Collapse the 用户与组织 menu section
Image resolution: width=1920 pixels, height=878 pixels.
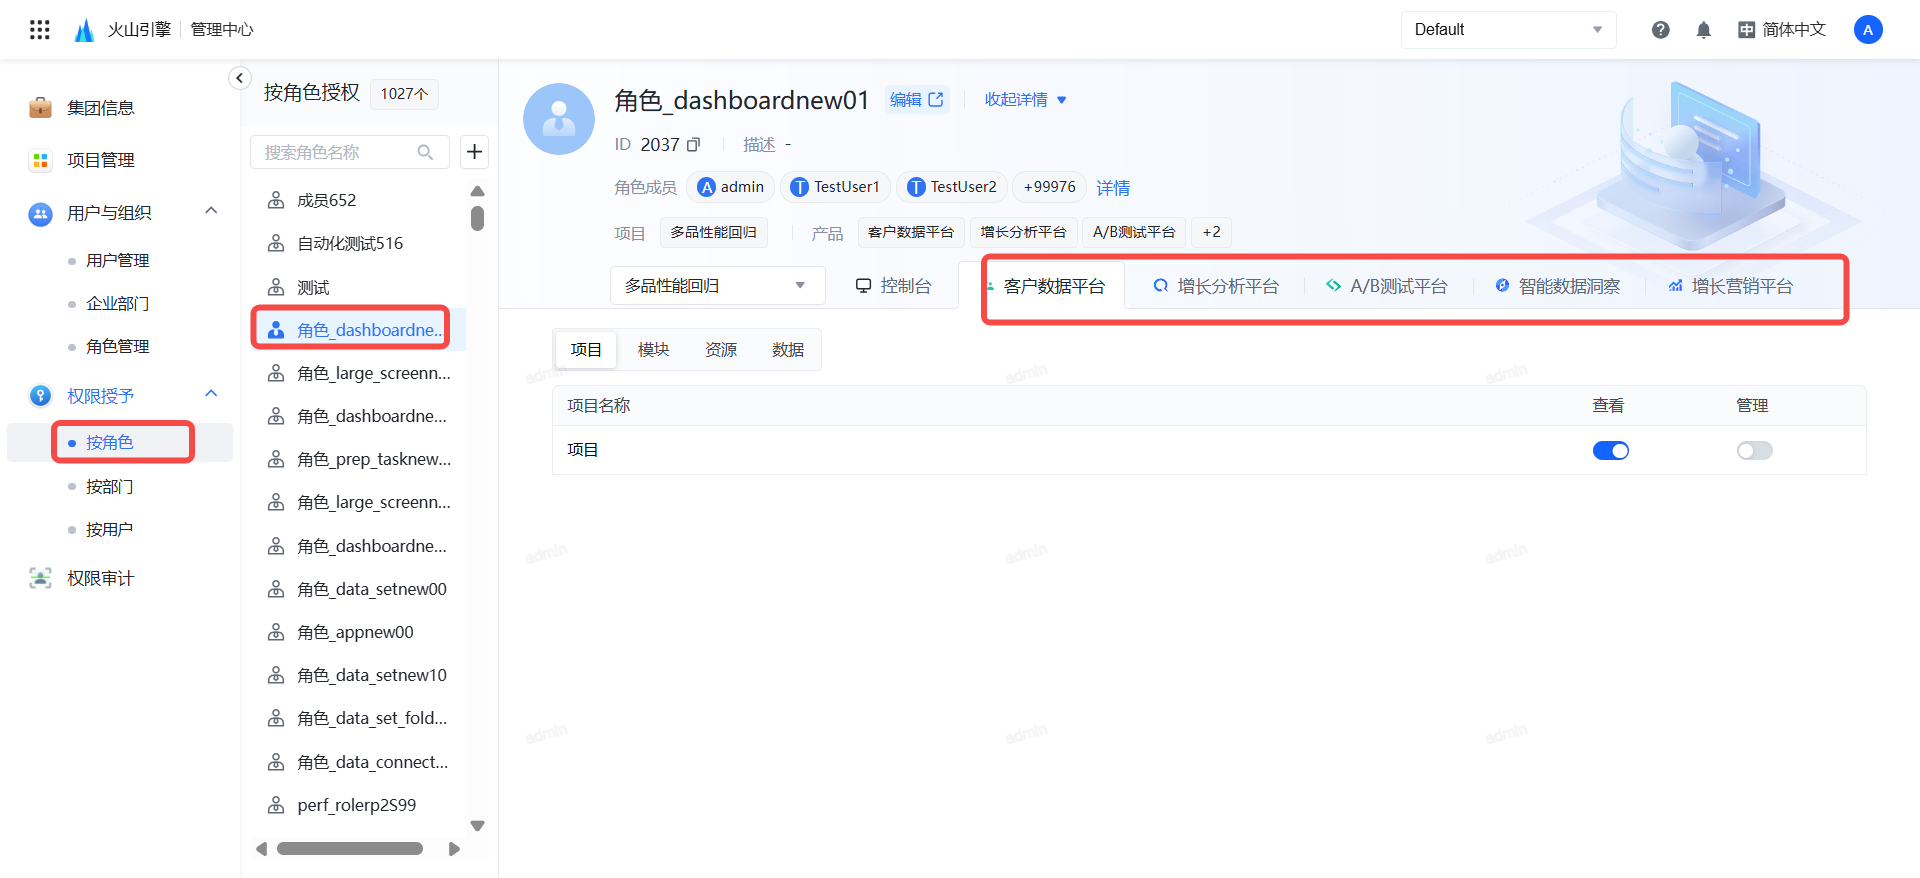coord(211,211)
